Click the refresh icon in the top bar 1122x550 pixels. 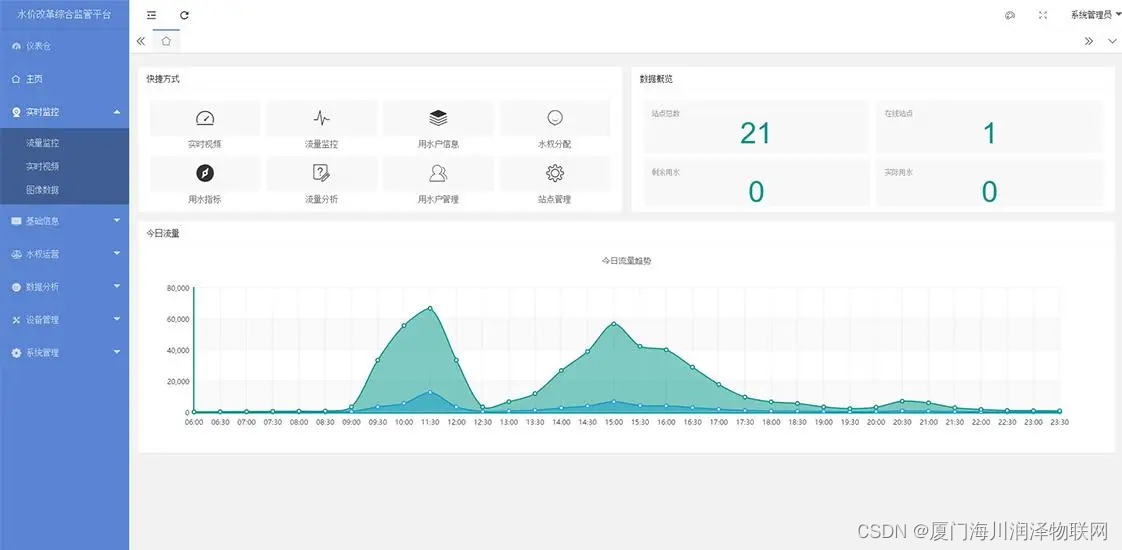click(x=184, y=15)
